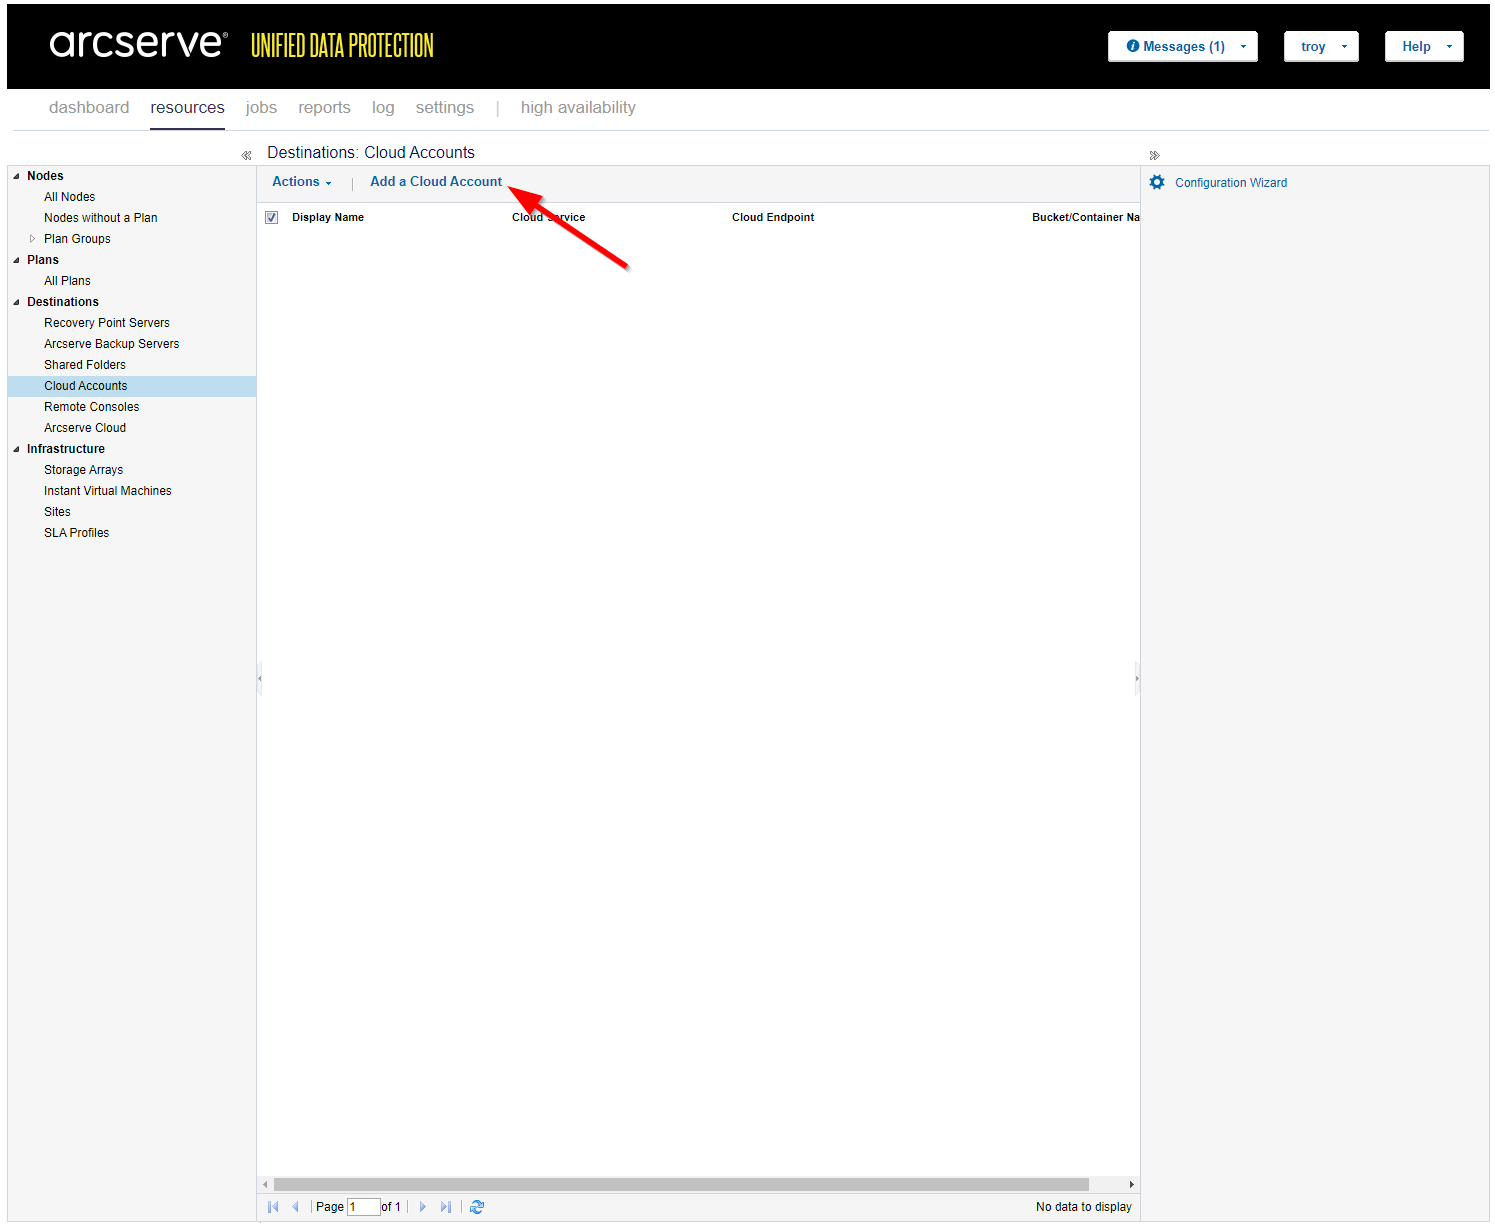Go to next page icon
1495x1229 pixels.
tap(423, 1207)
